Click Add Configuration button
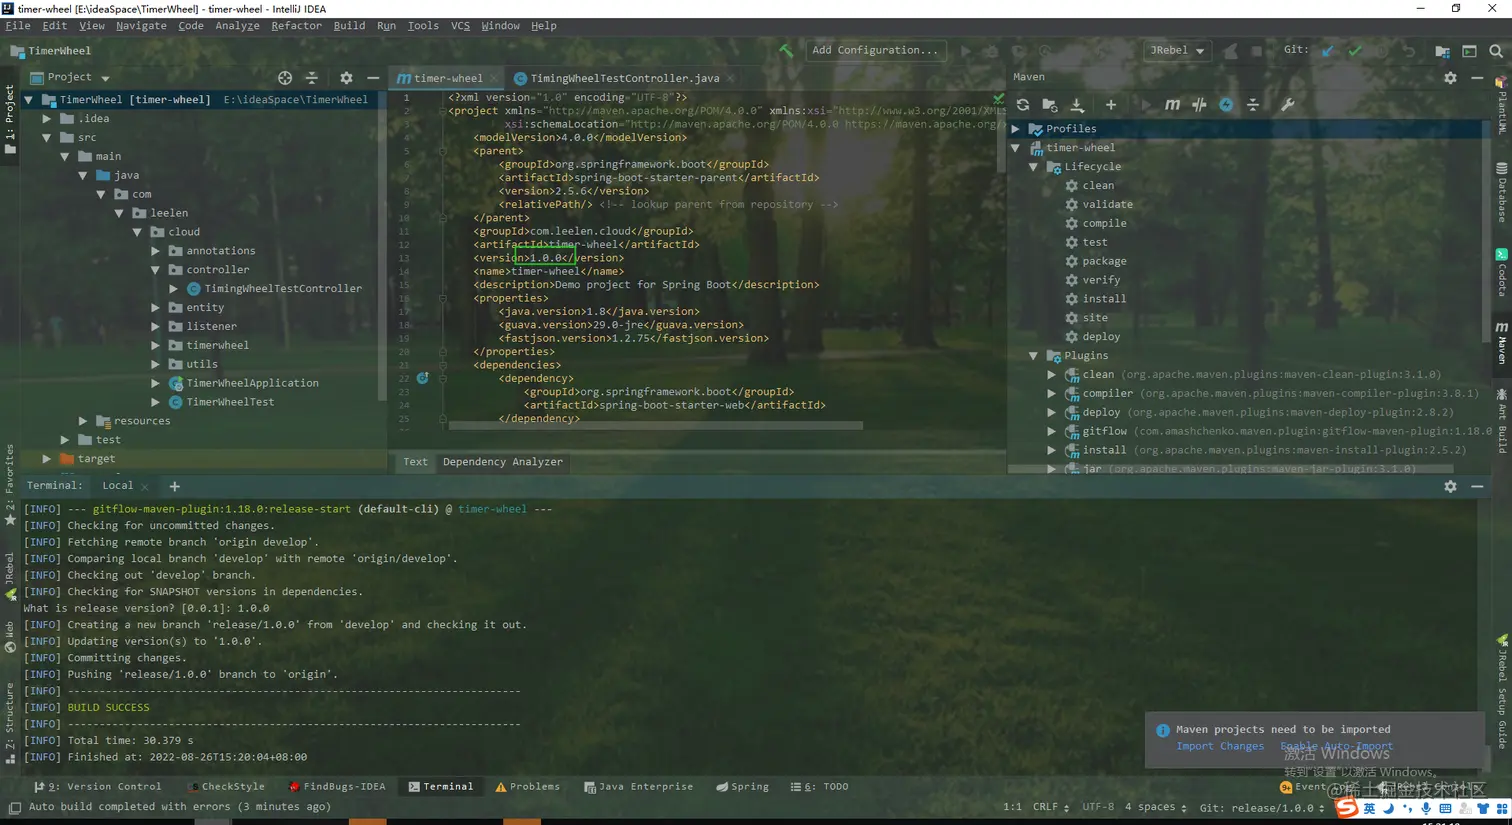The image size is (1512, 825). [x=875, y=51]
